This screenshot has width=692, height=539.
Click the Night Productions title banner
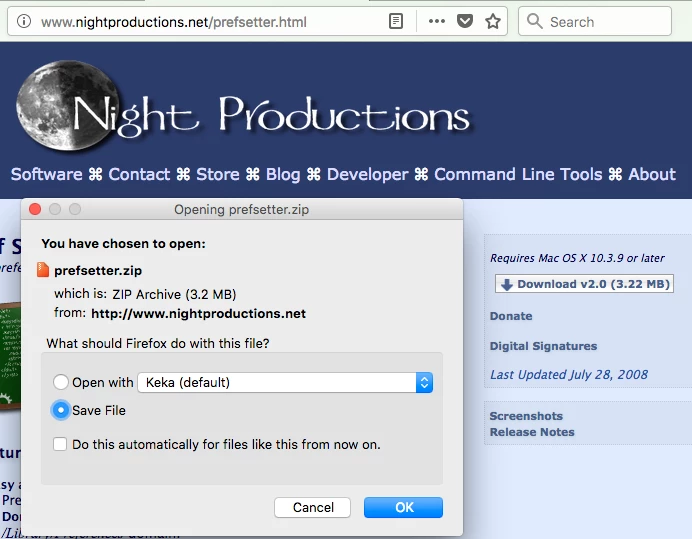point(272,116)
